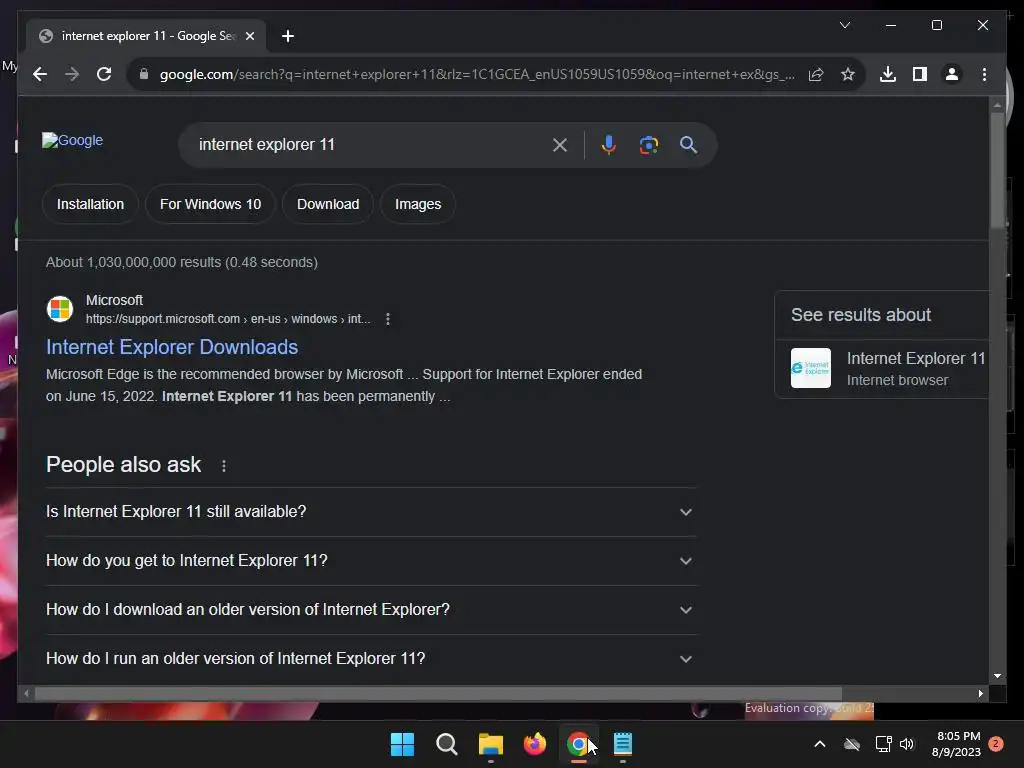Viewport: 1024px width, 768px height.
Task: Click the magnifier search button
Action: click(688, 144)
